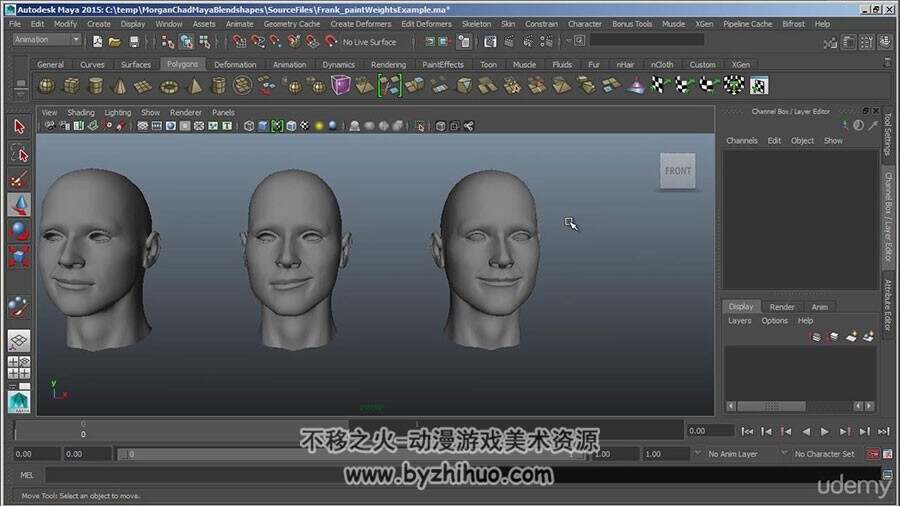
Task: Open the Create Deformers menu
Action: [x=360, y=24]
